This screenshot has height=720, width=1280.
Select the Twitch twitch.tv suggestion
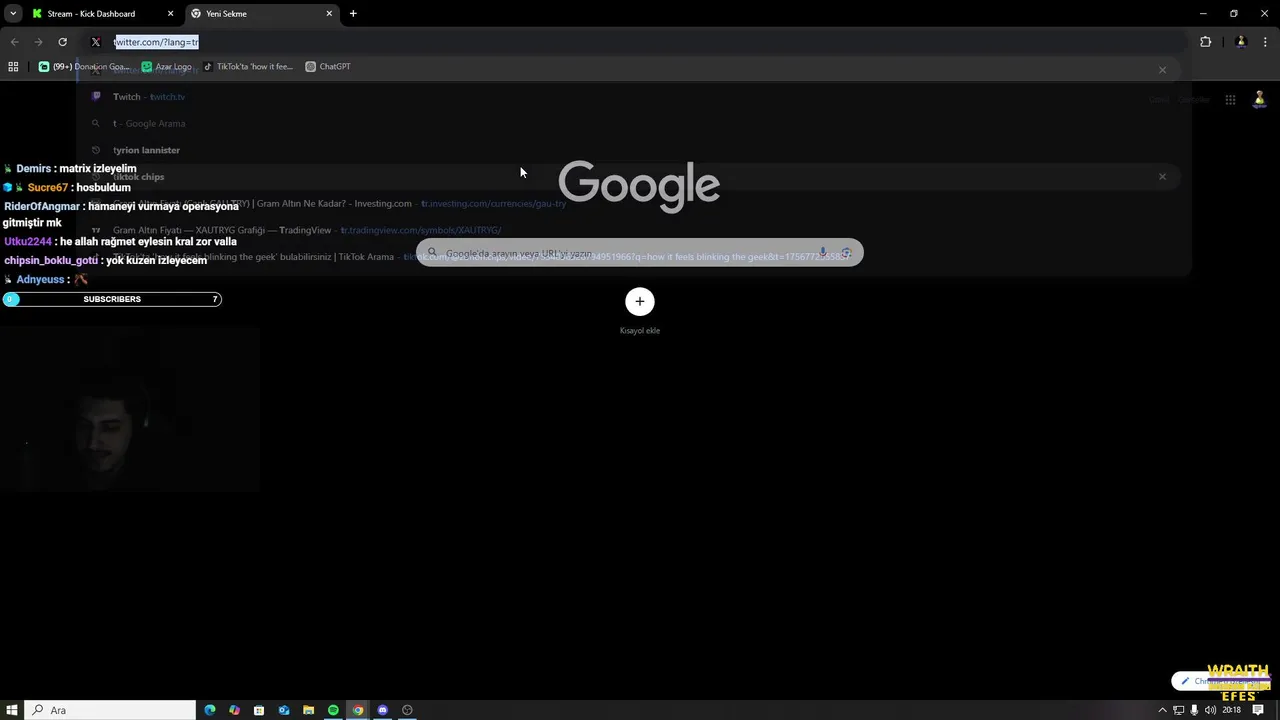[x=634, y=97]
